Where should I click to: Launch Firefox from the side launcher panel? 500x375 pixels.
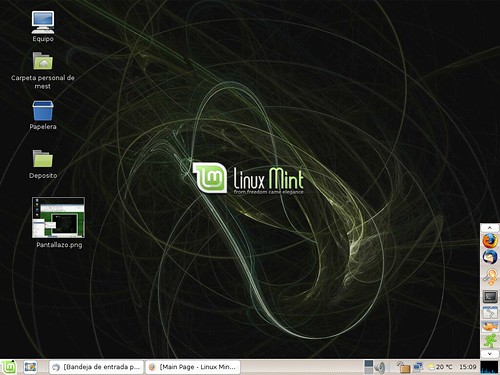coord(490,241)
